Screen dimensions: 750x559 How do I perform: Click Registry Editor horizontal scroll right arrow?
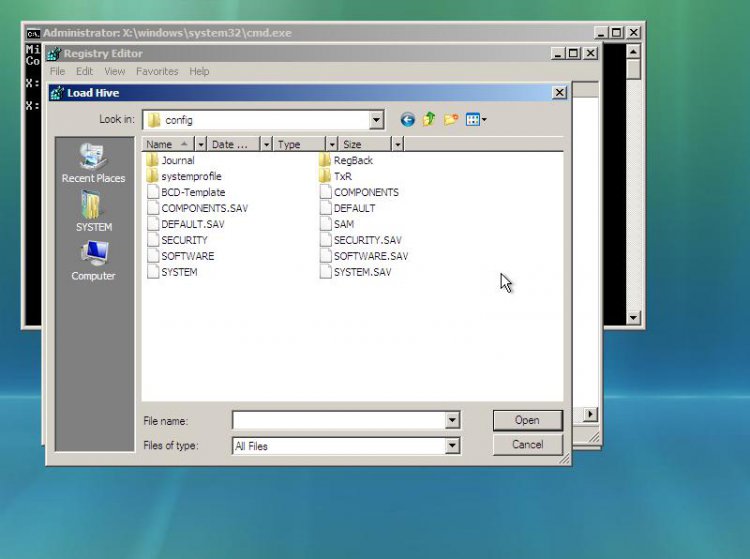tap(591, 414)
